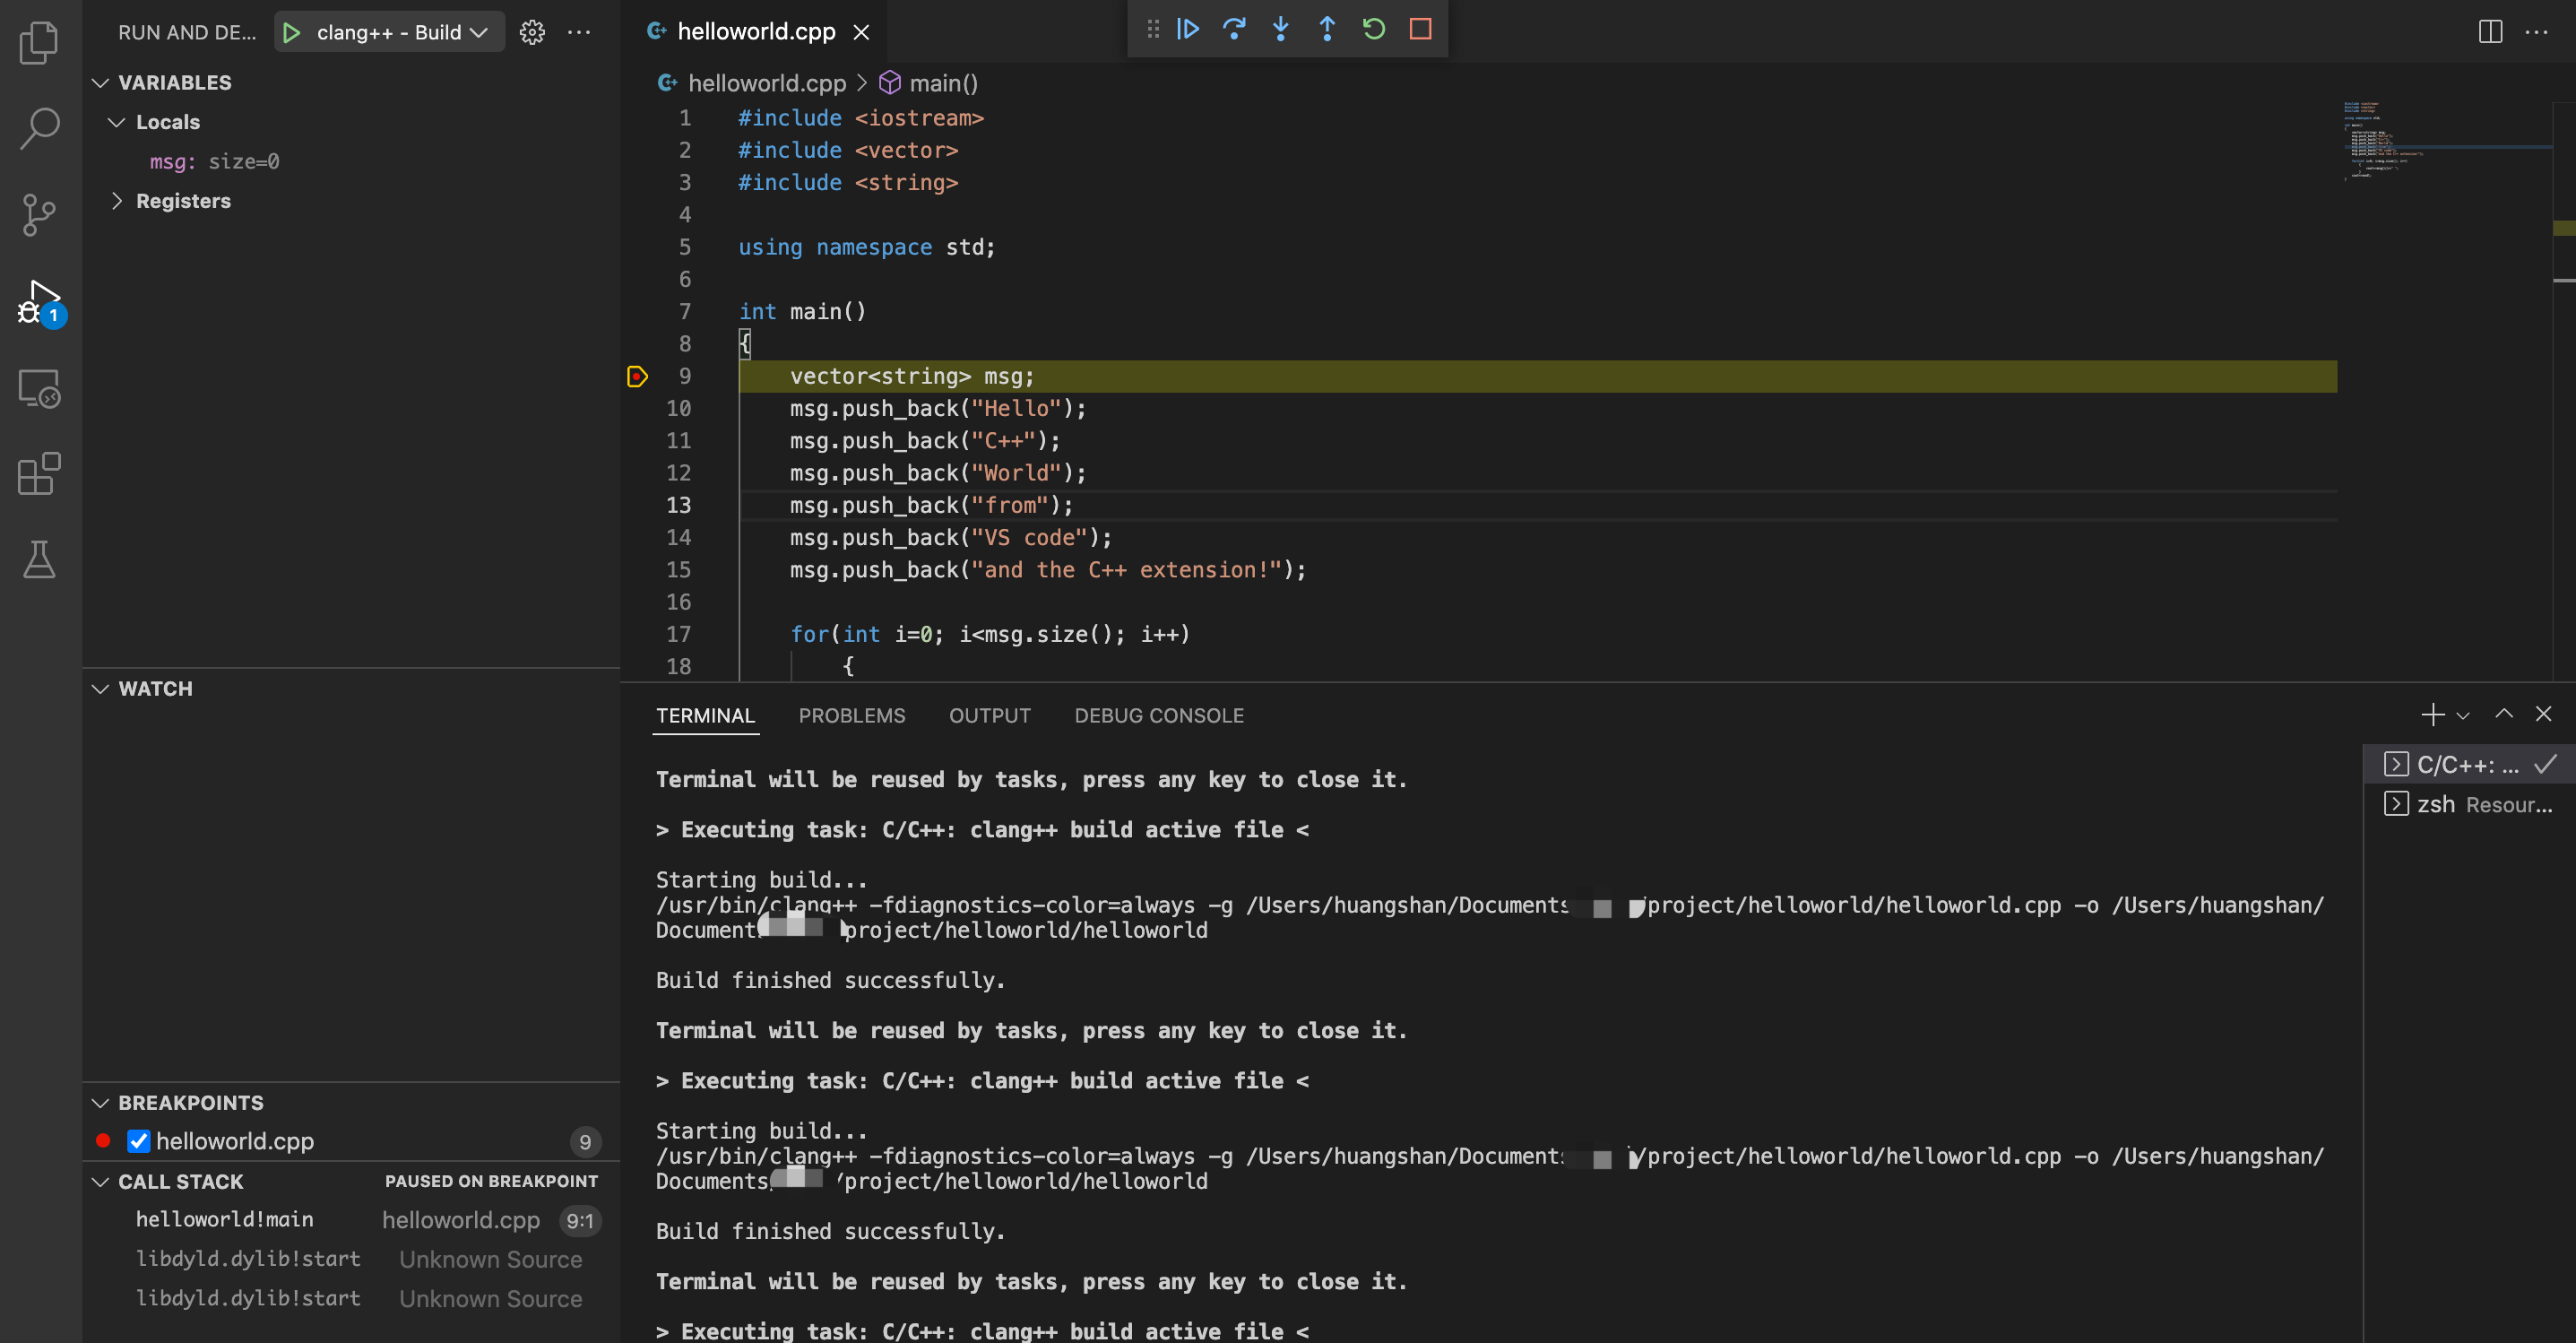Viewport: 2576px width, 1343px height.
Task: Click the Step Out debug icon
Action: [x=1327, y=29]
